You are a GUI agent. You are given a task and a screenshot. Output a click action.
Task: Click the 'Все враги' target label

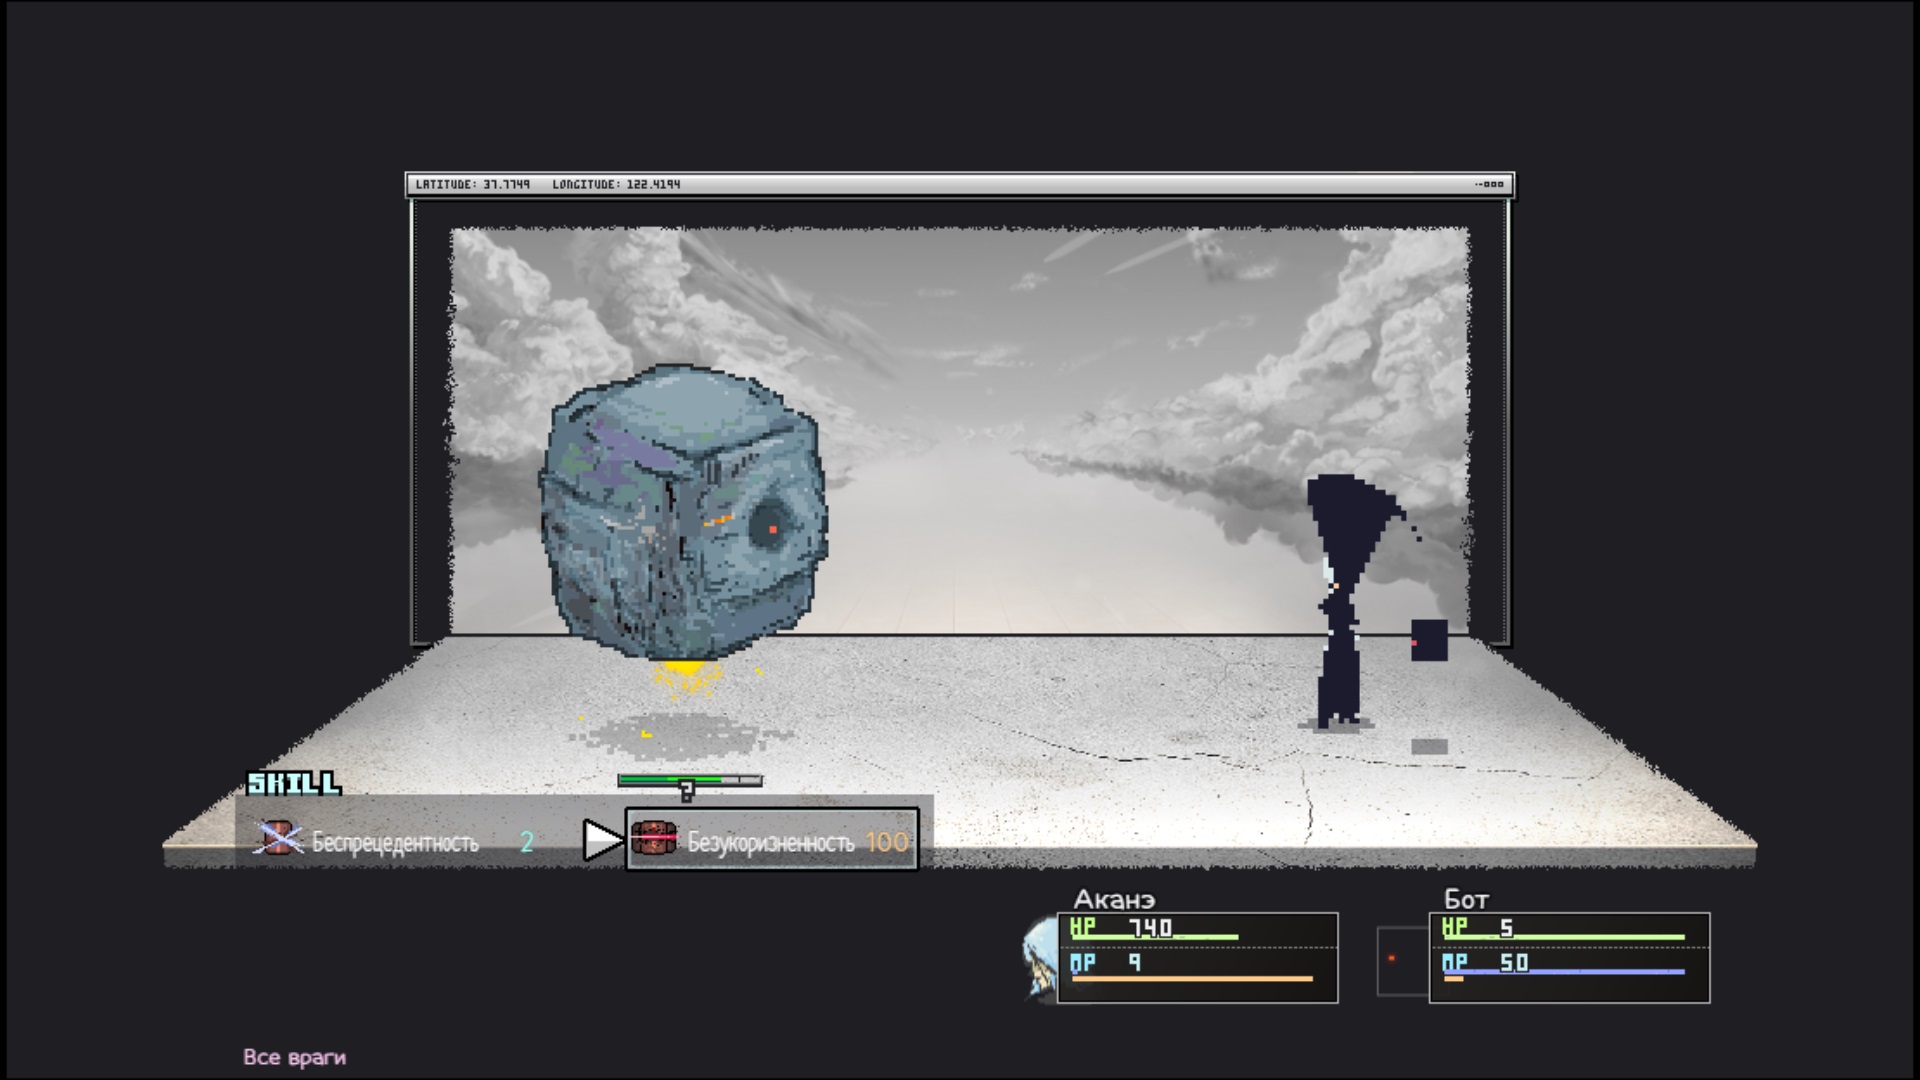(294, 1057)
